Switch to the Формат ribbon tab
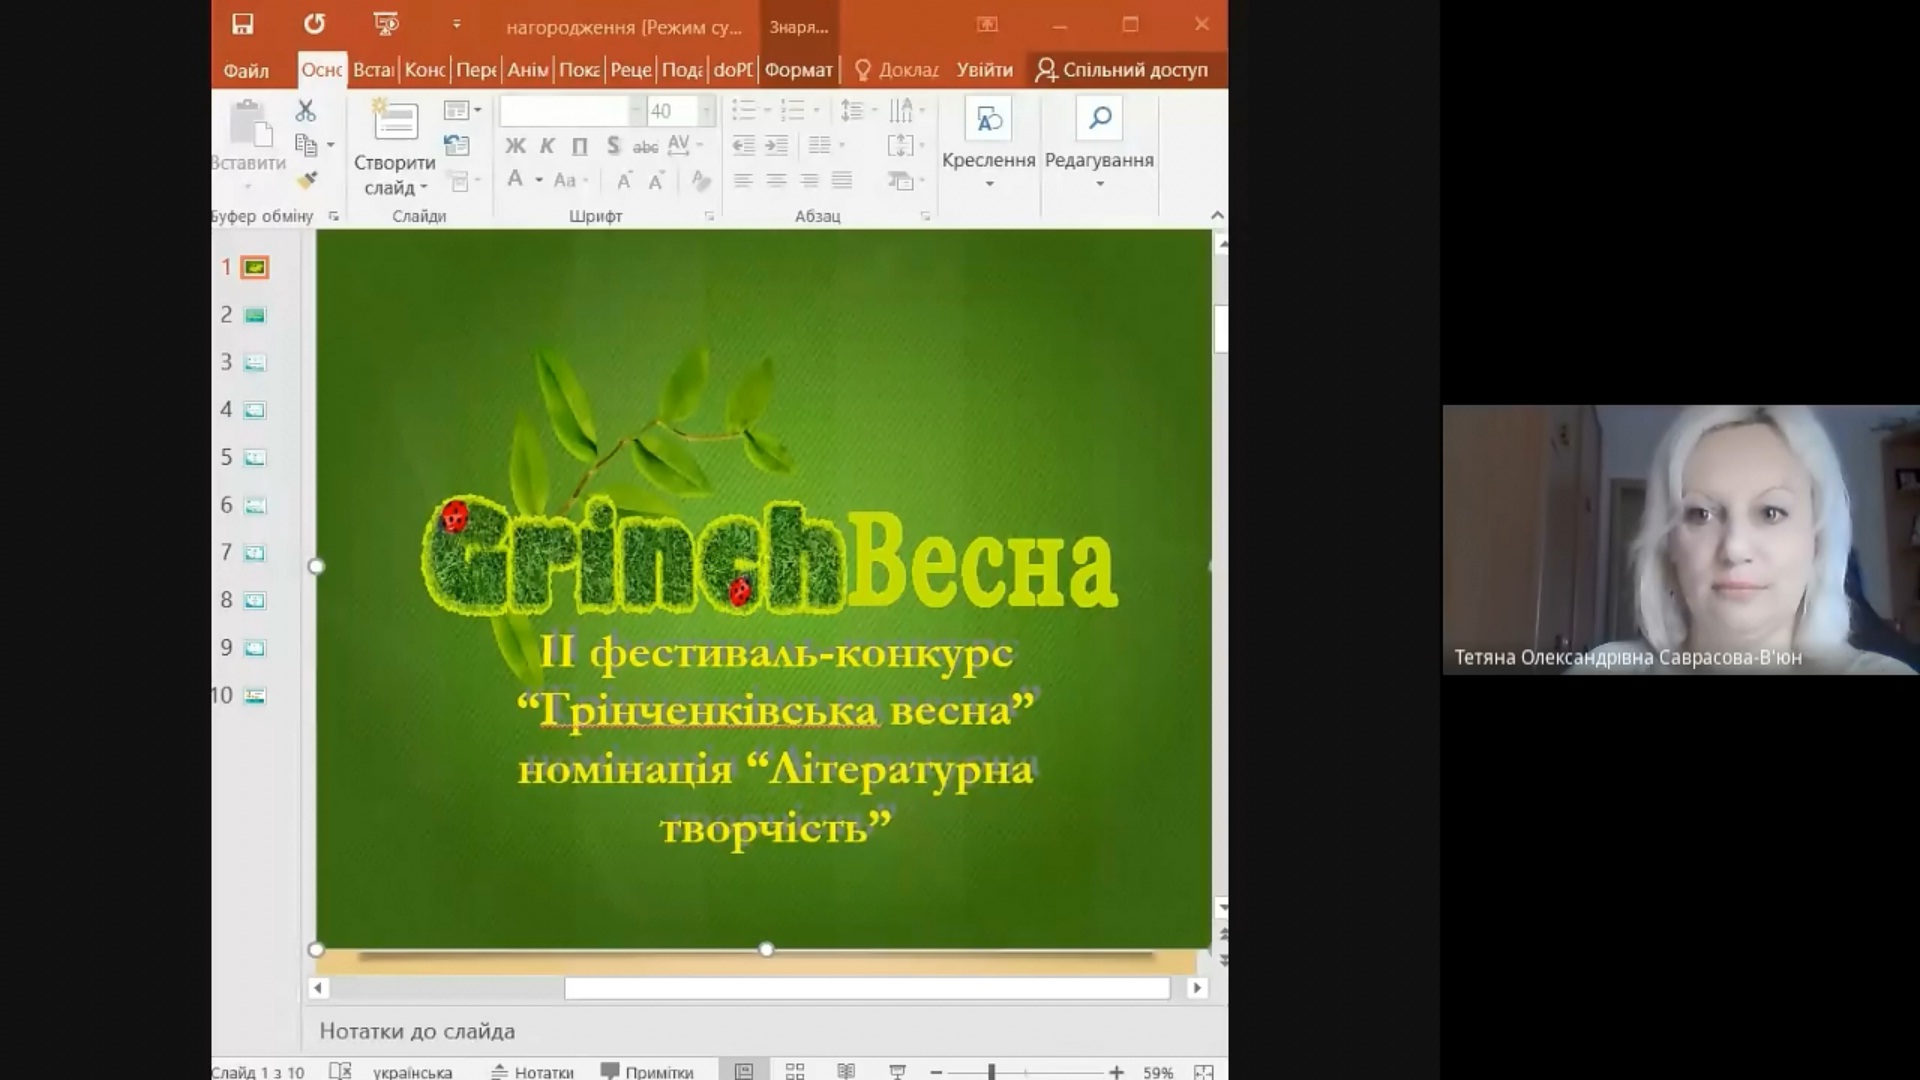 tap(798, 70)
